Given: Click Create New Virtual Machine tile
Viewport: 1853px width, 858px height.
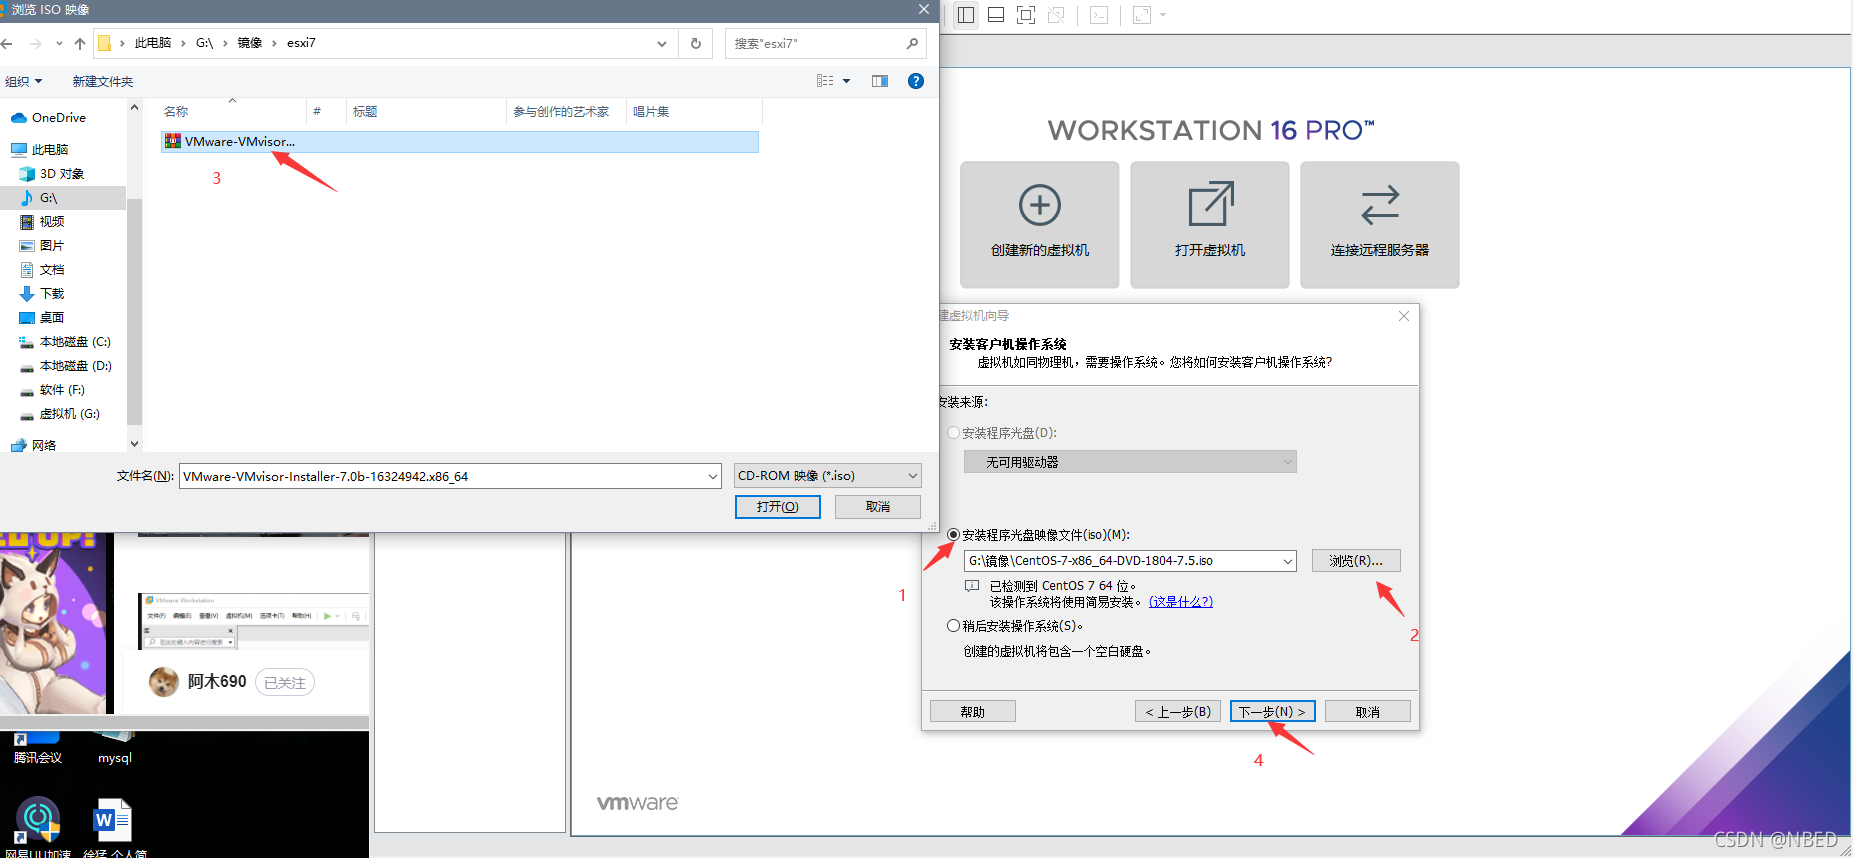Looking at the screenshot, I should (x=1040, y=225).
